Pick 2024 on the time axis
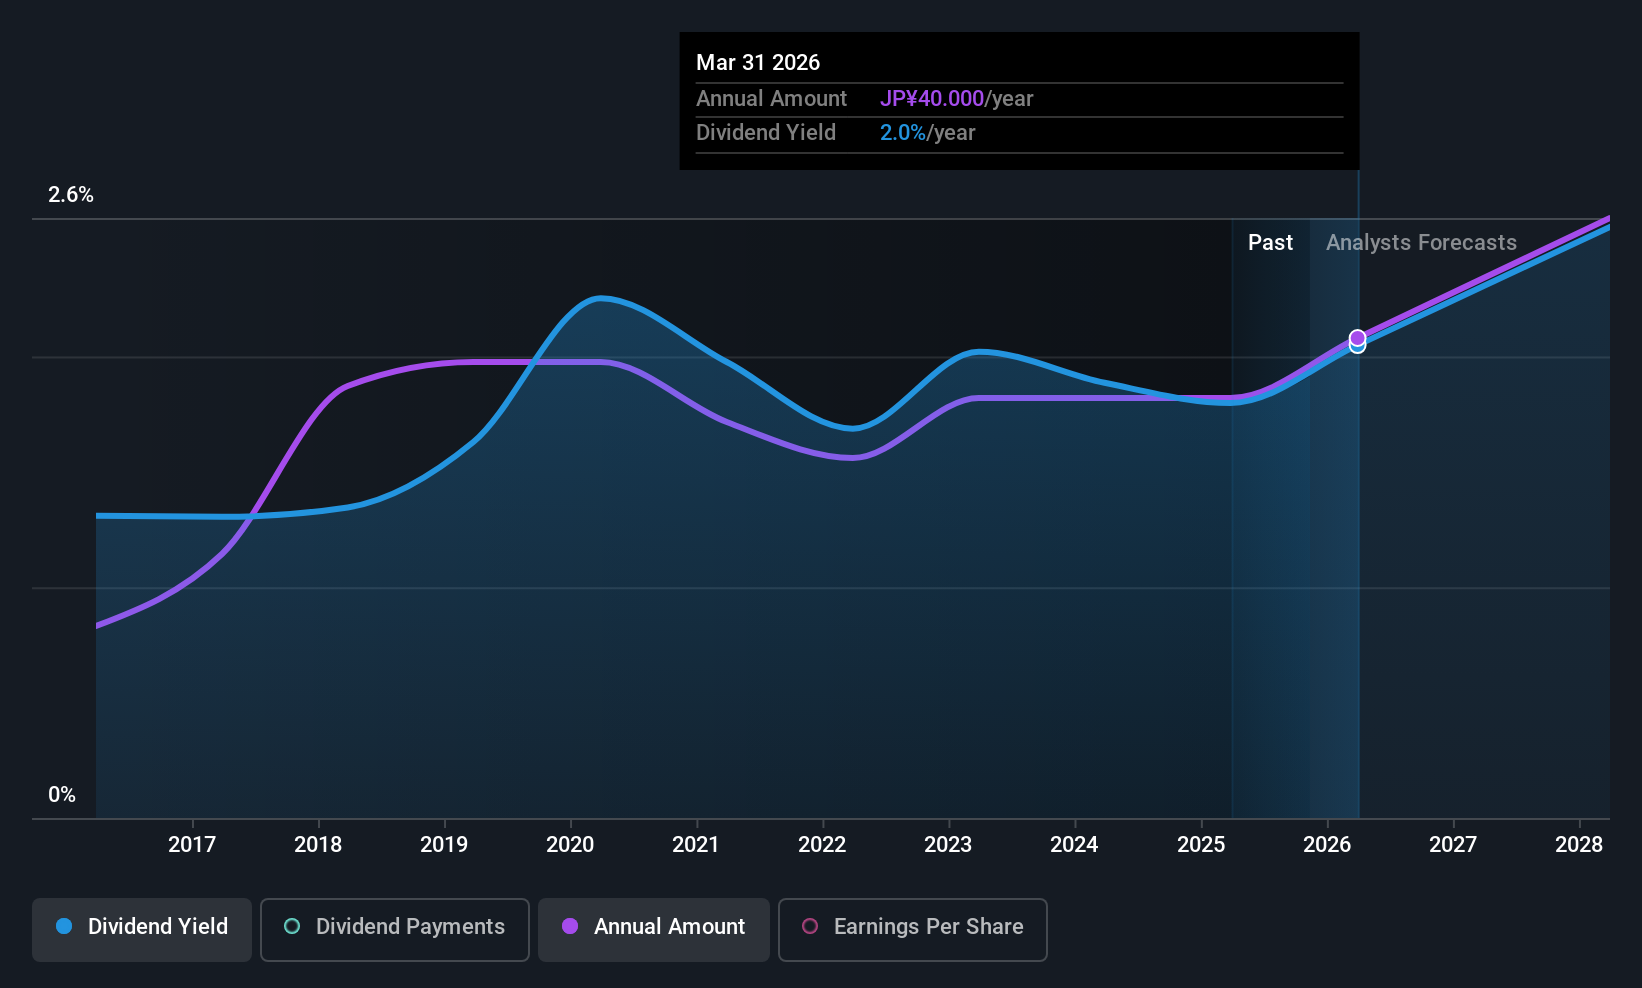The height and width of the screenshot is (988, 1642). pyautogui.click(x=1074, y=845)
